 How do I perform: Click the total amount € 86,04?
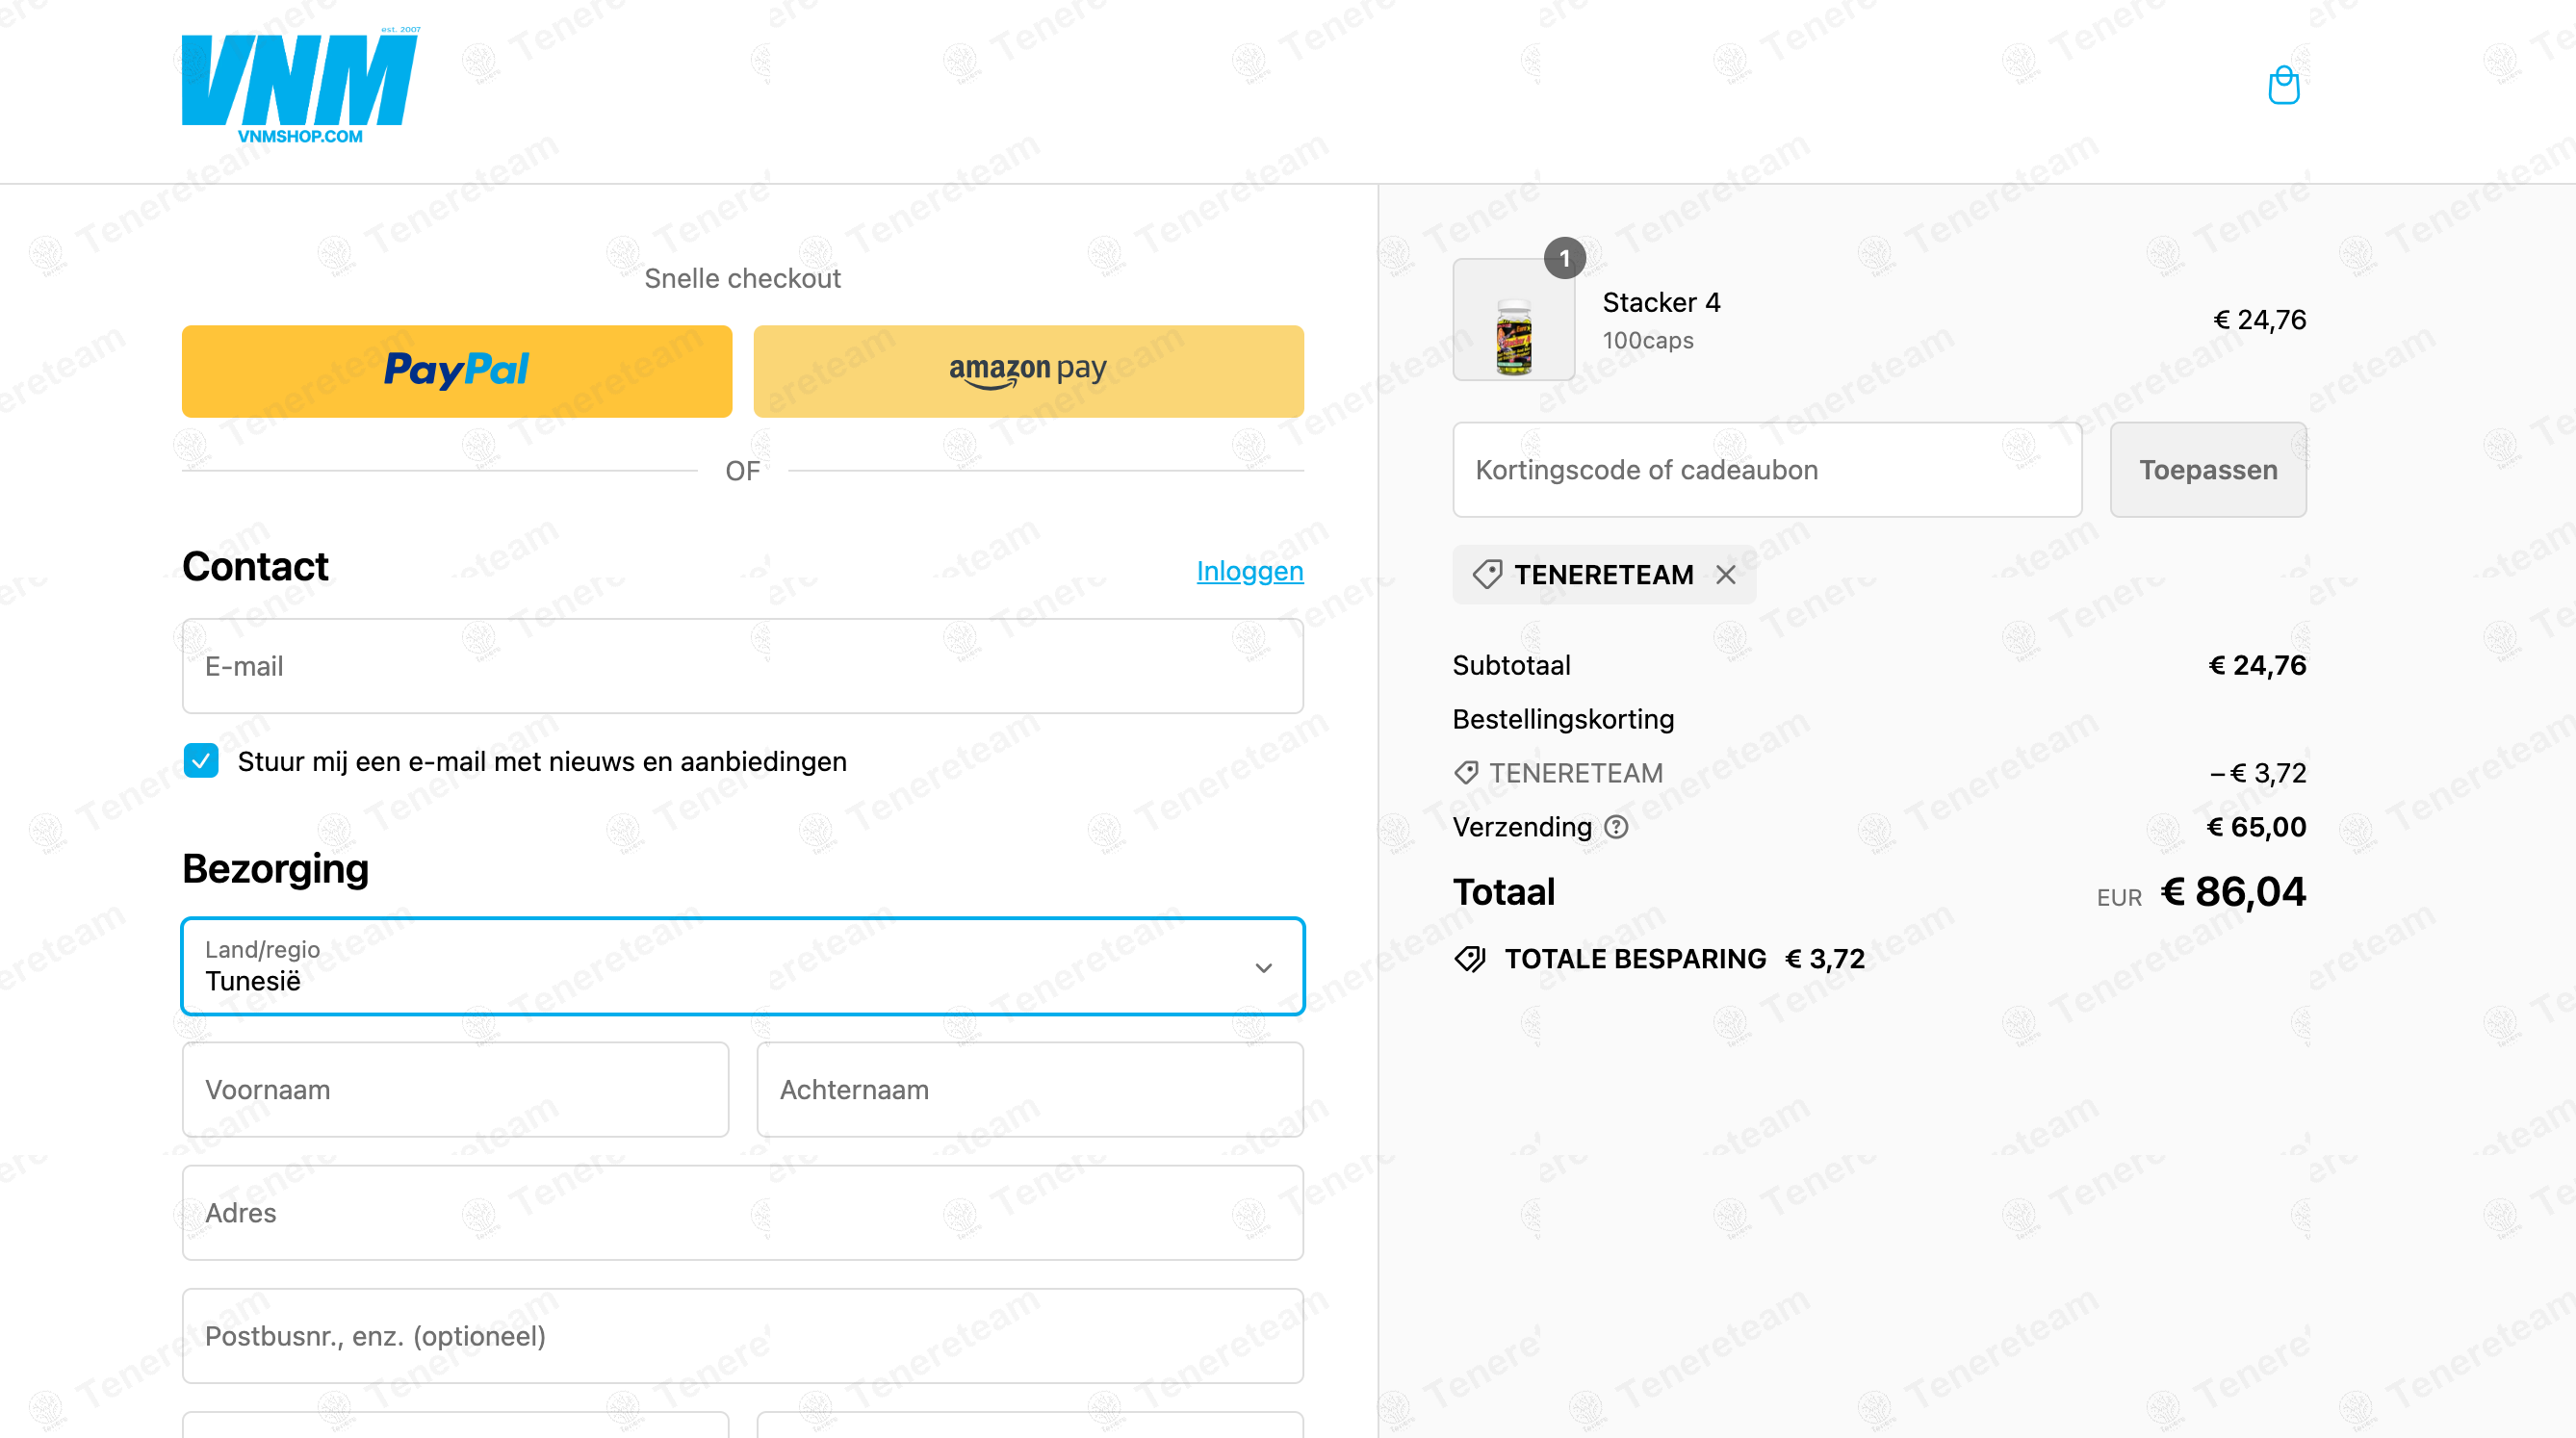(2233, 892)
